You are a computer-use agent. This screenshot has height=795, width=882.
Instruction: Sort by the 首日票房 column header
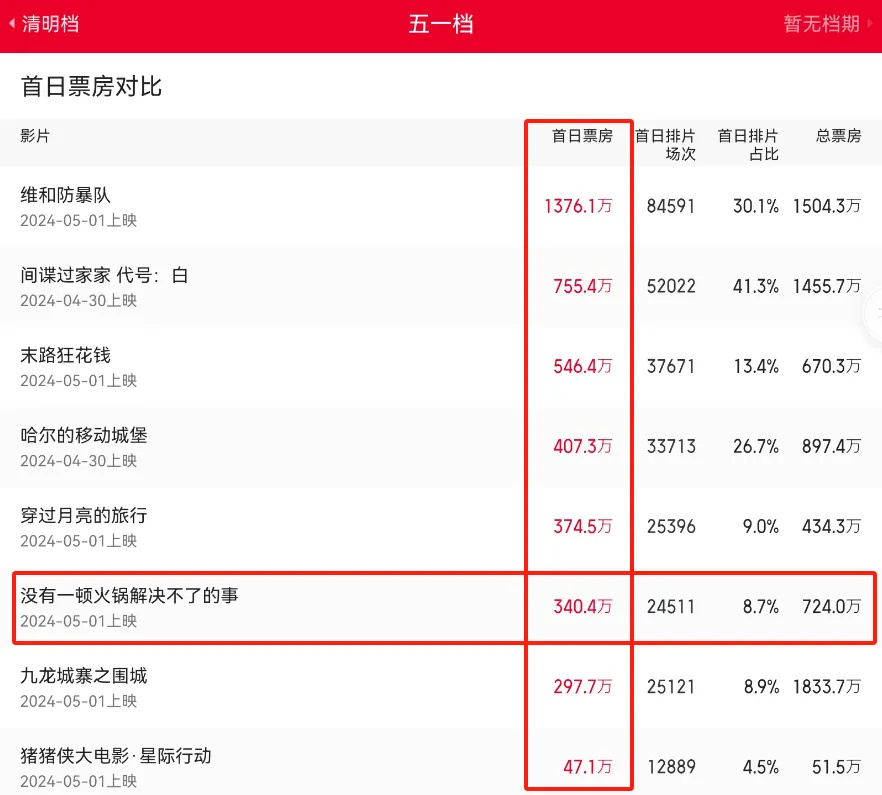pyautogui.click(x=582, y=136)
